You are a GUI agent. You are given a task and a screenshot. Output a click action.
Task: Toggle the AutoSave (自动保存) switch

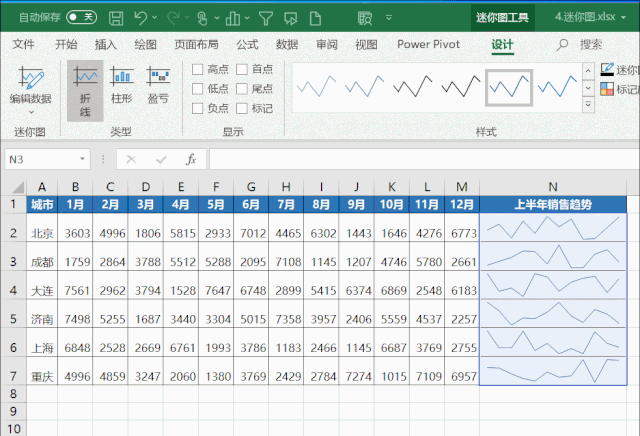point(81,17)
